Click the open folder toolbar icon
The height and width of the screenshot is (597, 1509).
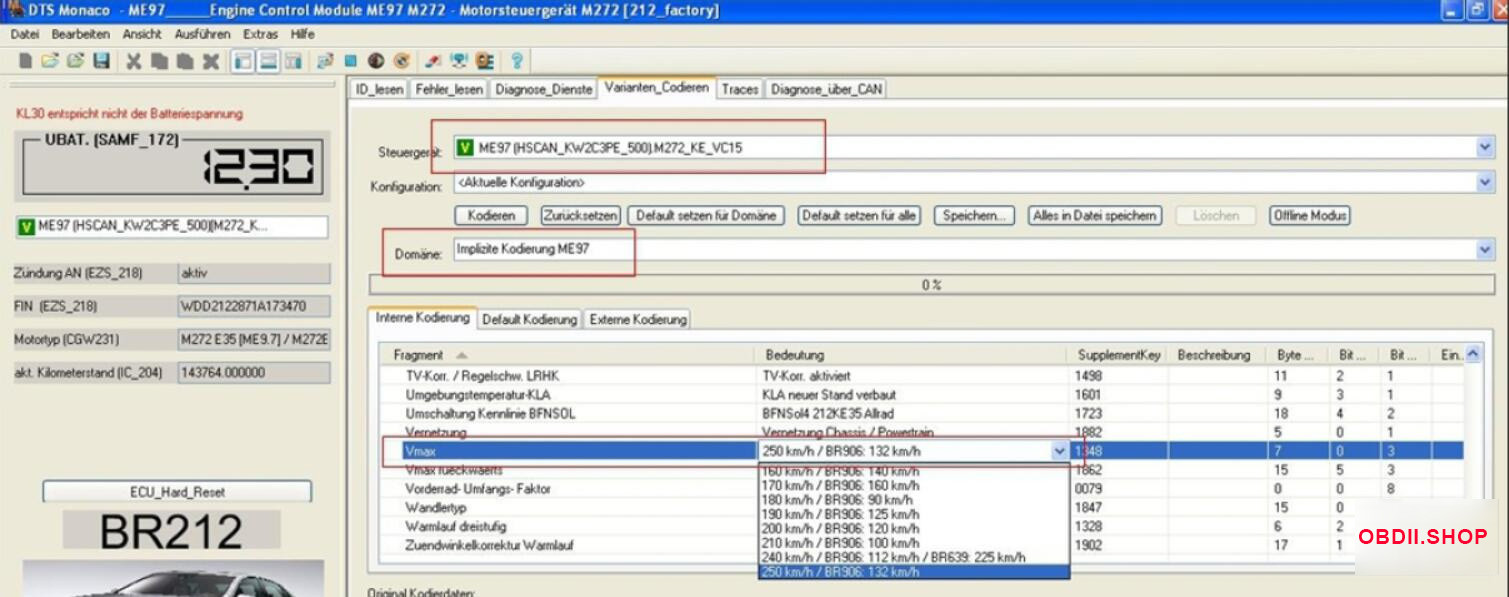(x=50, y=62)
